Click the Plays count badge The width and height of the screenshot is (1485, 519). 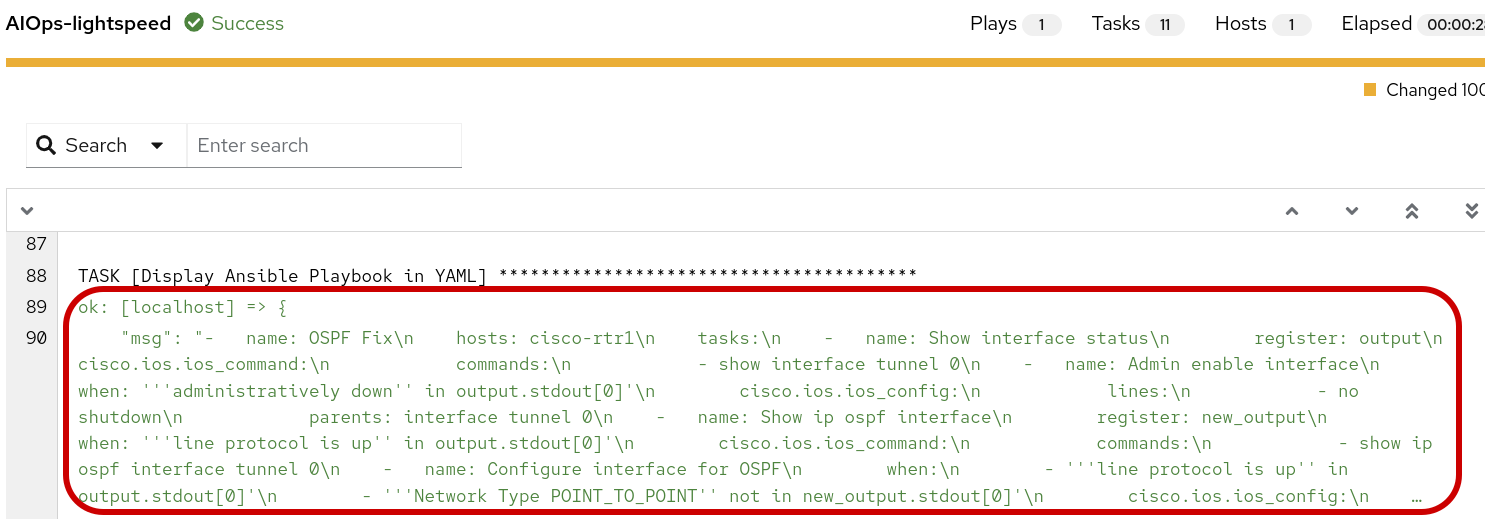(1041, 24)
